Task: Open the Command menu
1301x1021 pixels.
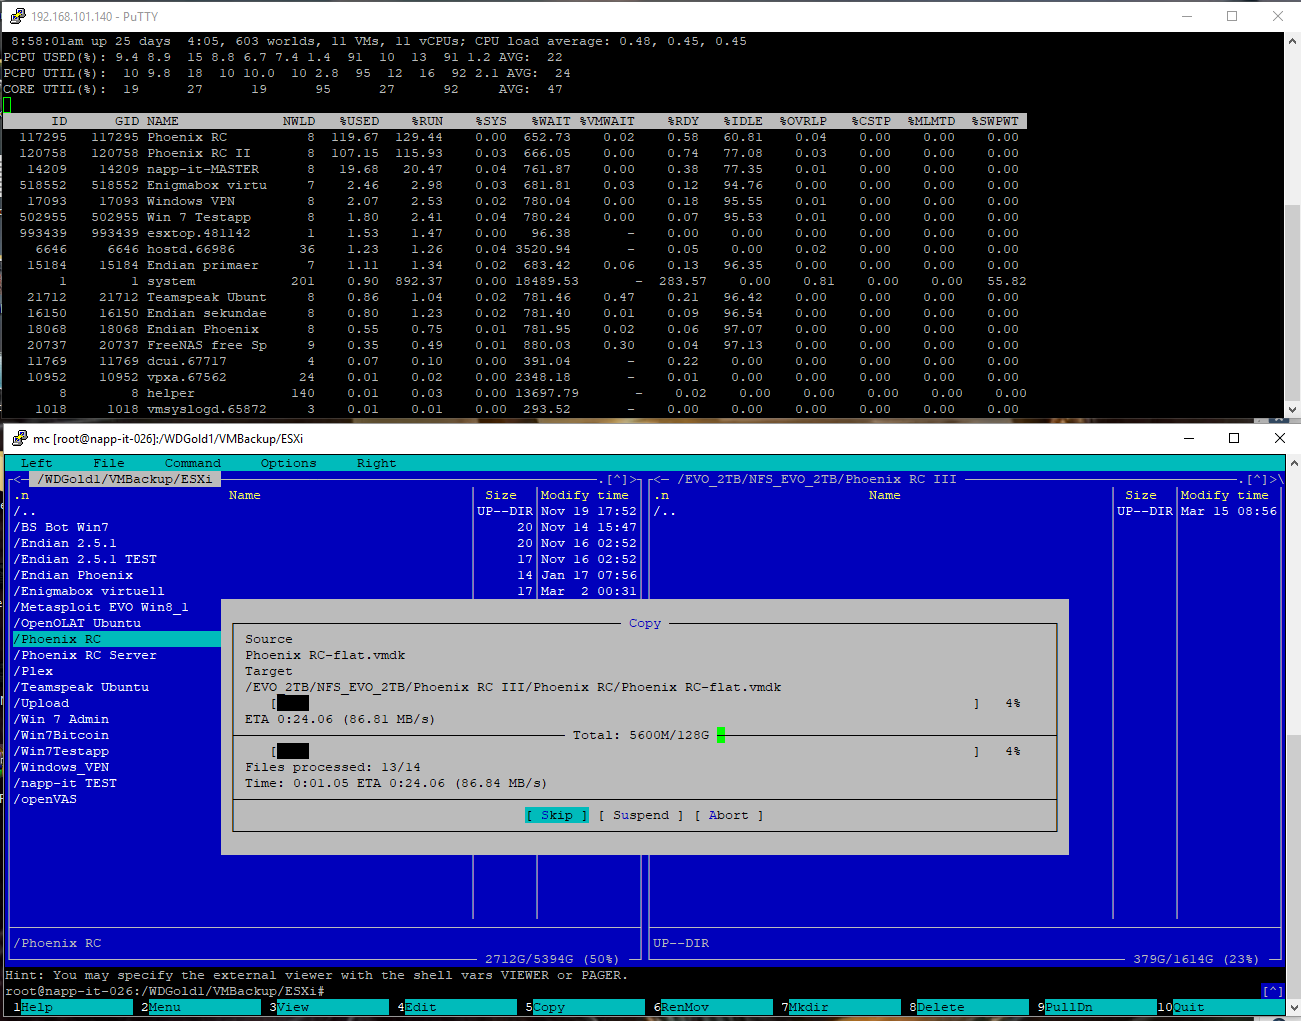Action: click(x=192, y=463)
